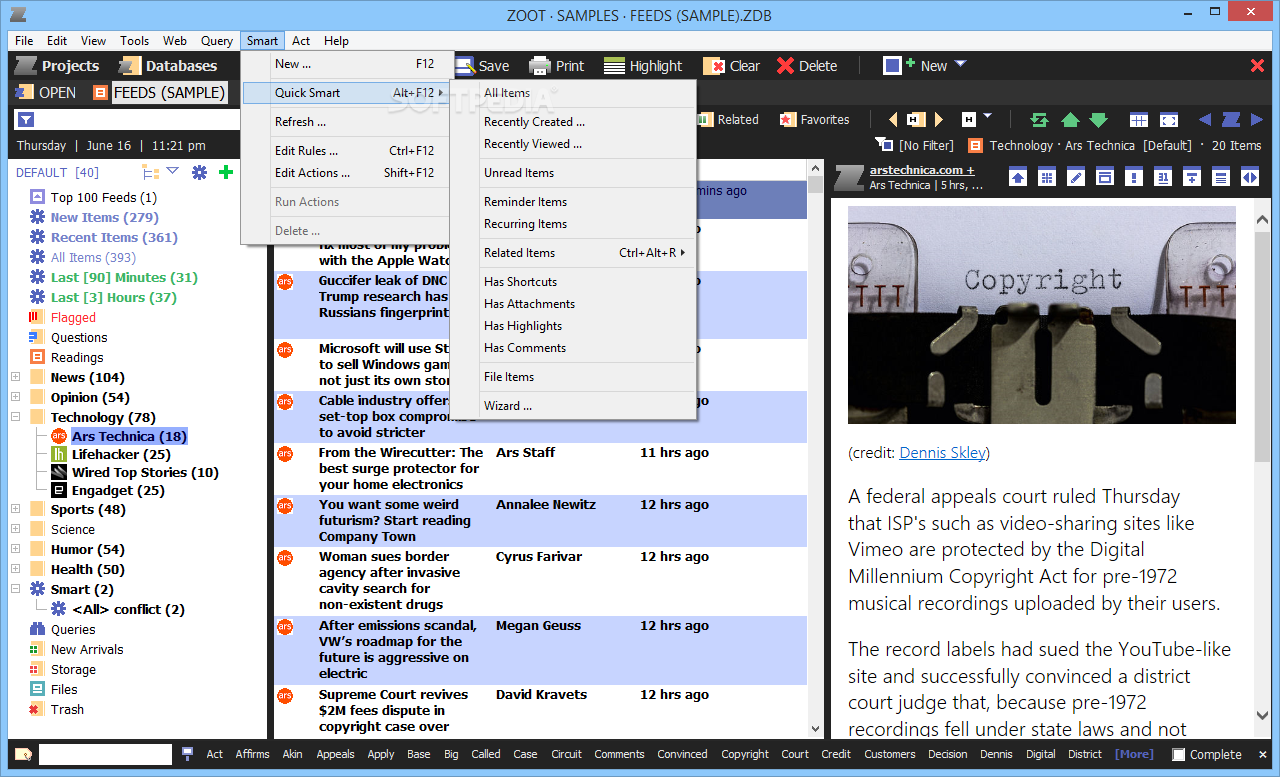Click the grid layout icon
Viewport: 1280px width, 777px height.
point(1139,120)
